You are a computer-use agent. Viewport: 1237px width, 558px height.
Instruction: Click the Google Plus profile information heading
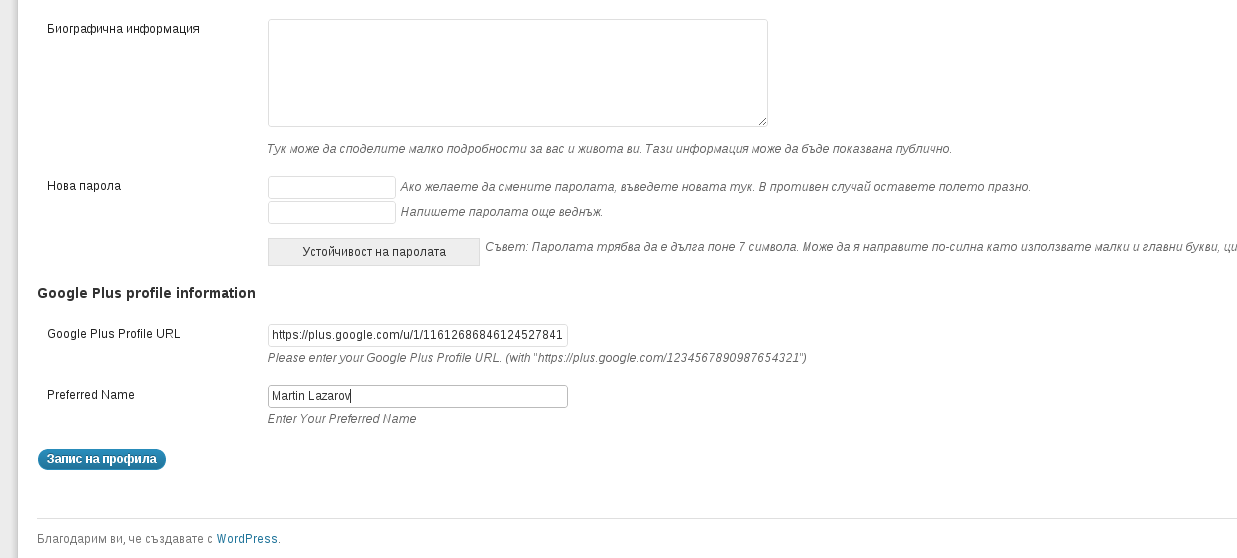point(146,293)
